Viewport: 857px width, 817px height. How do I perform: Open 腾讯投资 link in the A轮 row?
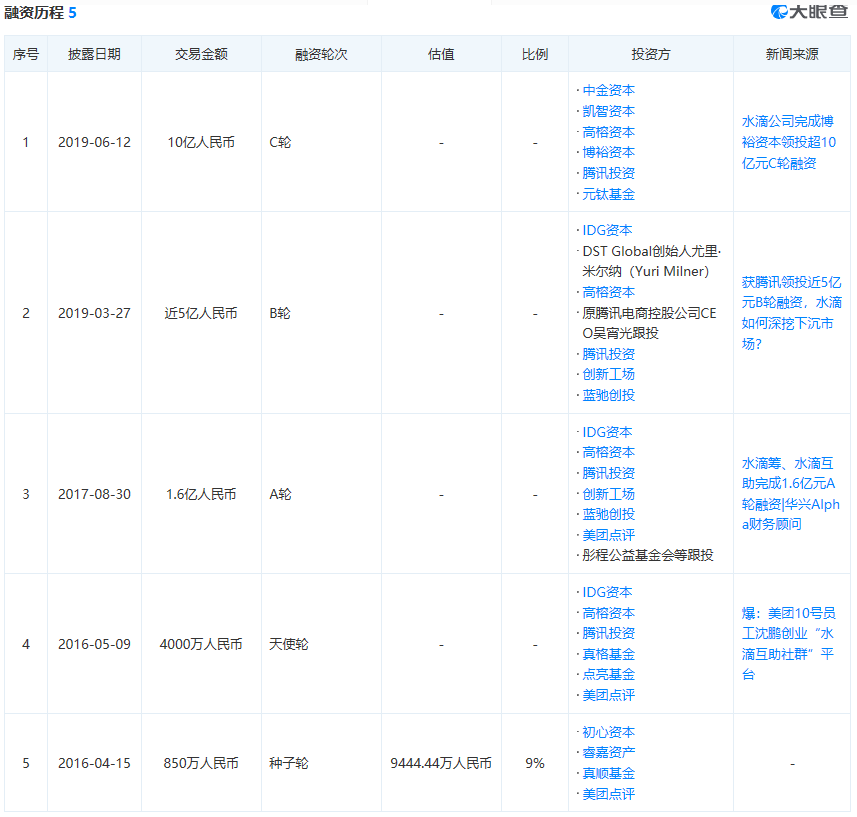[x=608, y=473]
